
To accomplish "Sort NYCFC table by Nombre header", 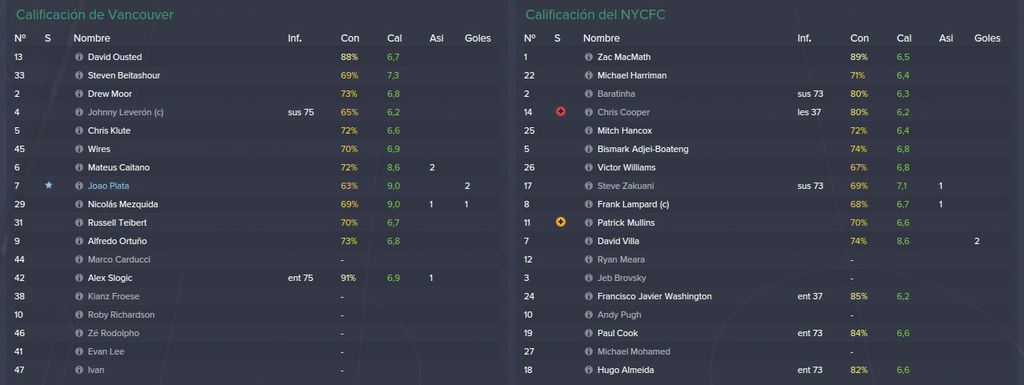I will [x=601, y=38].
